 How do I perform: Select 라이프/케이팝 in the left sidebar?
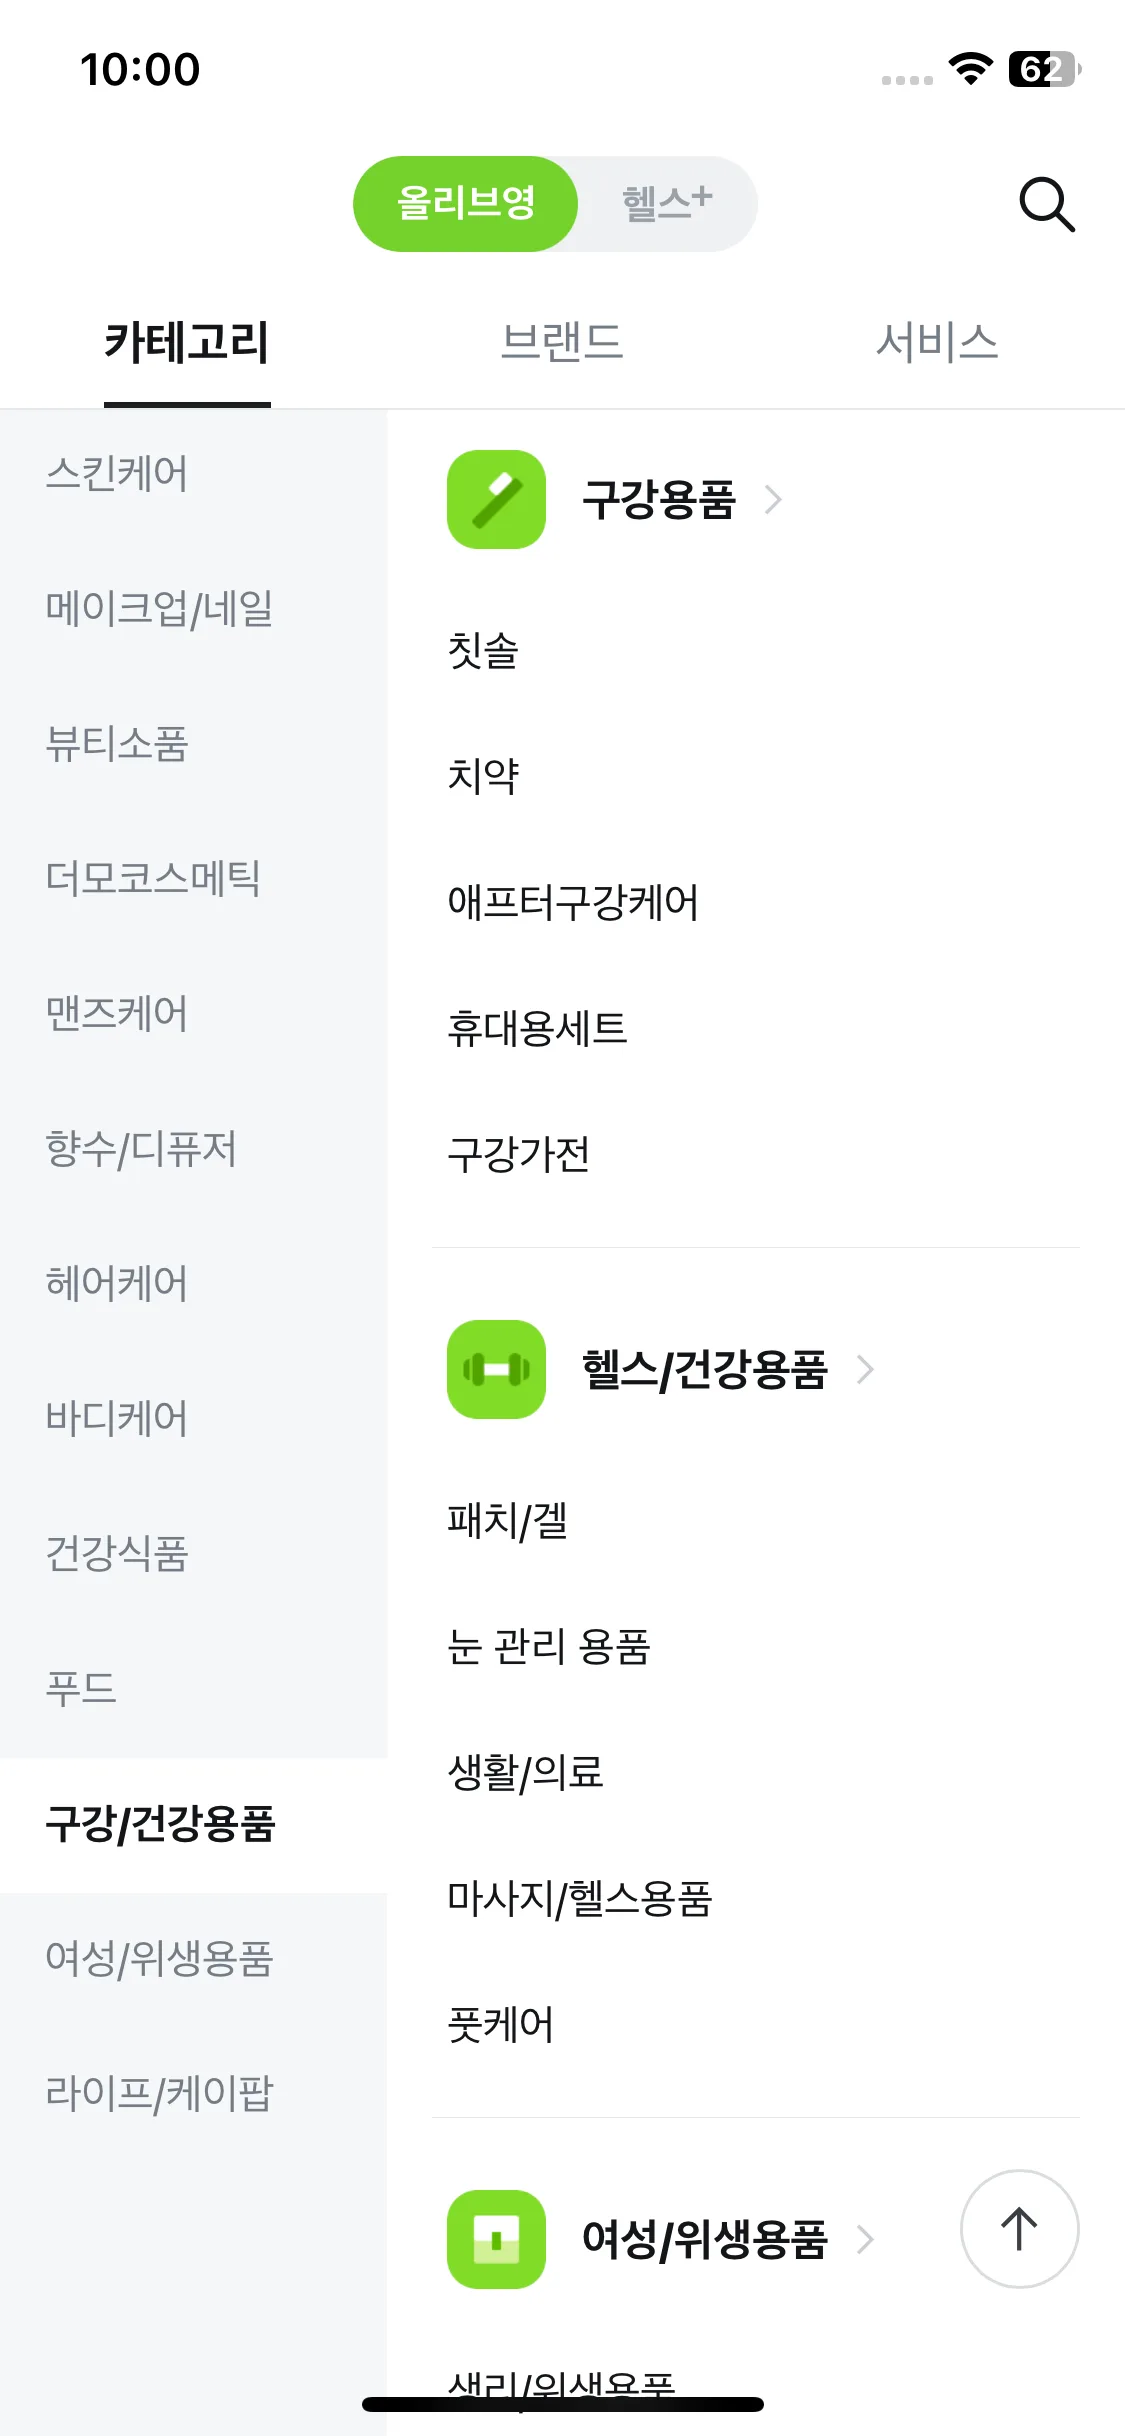point(159,2093)
